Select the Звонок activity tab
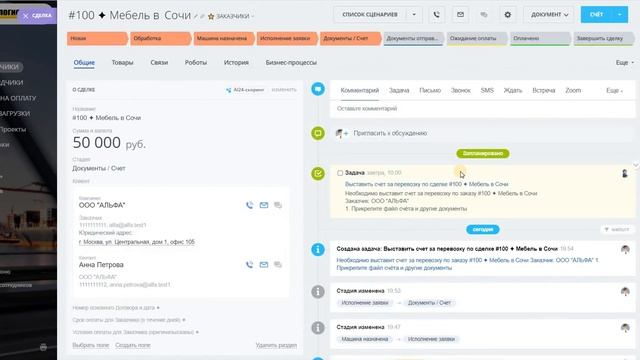Viewport: 640px width, 360px height. point(460,90)
